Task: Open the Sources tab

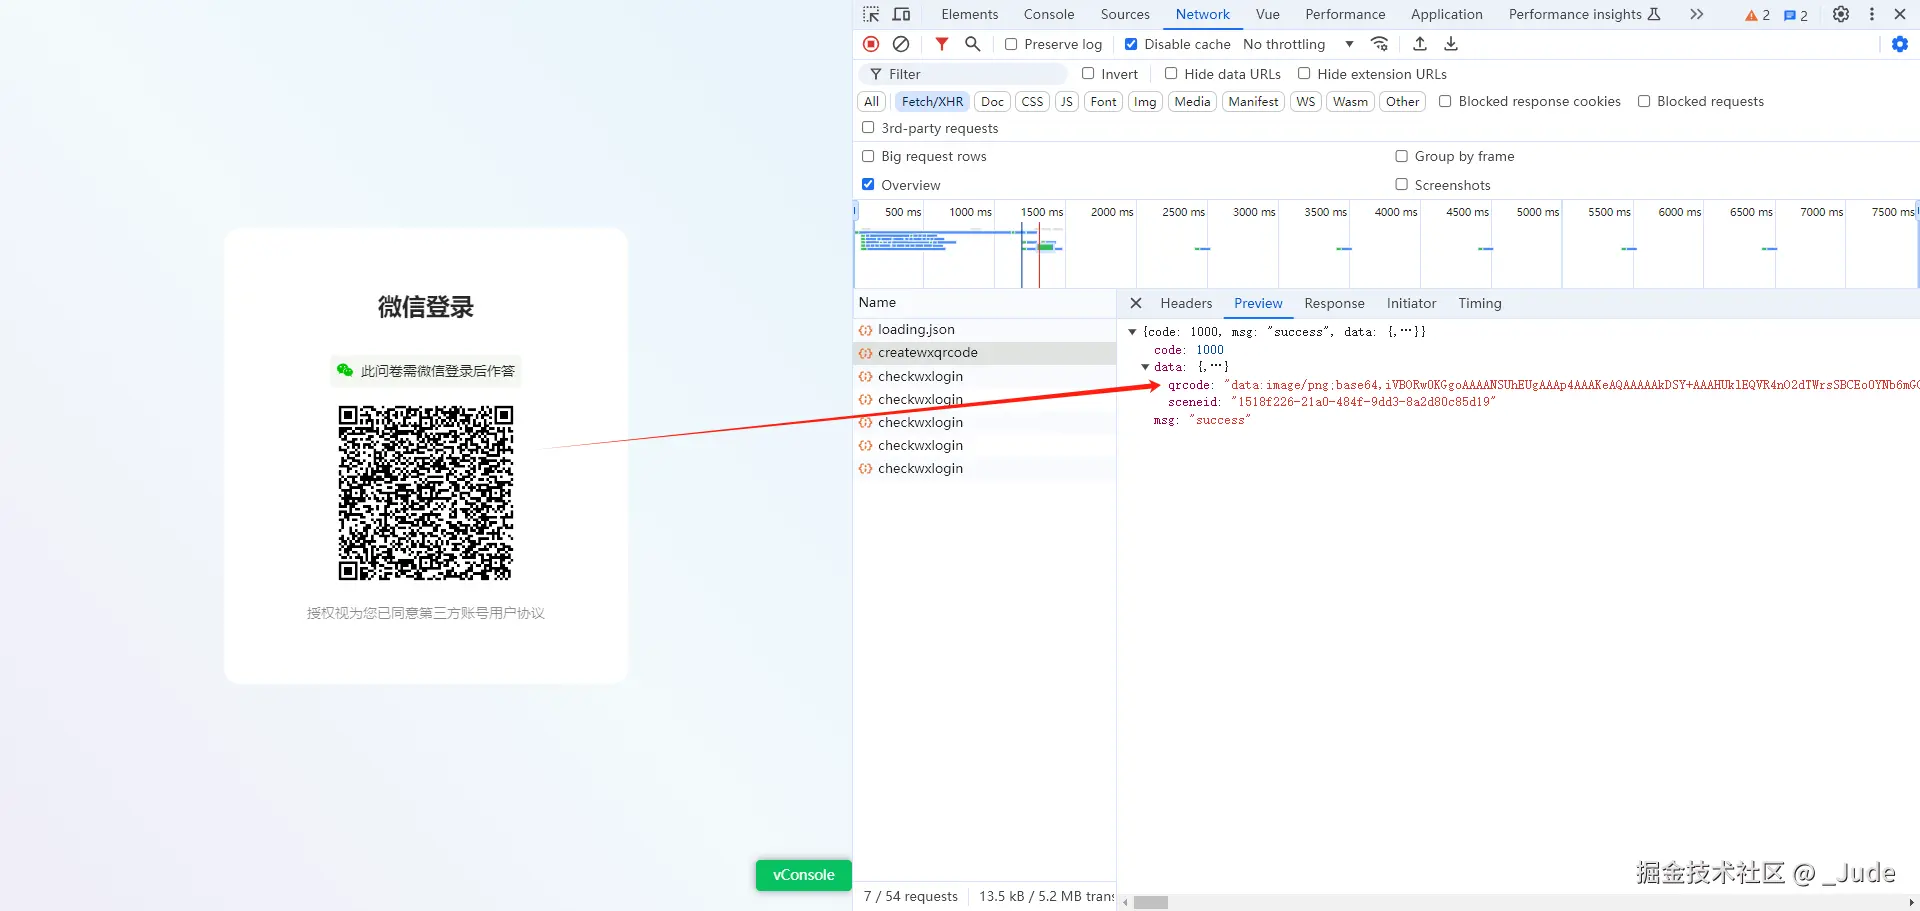Action: tap(1125, 14)
